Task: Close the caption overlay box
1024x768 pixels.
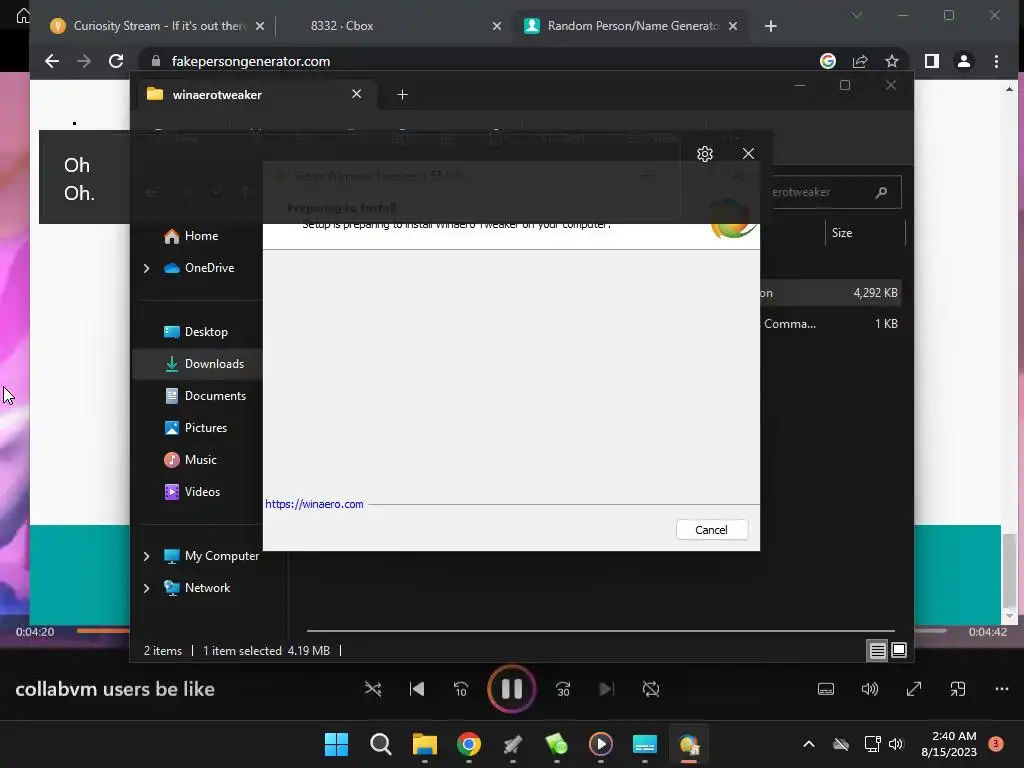Action: coord(748,153)
